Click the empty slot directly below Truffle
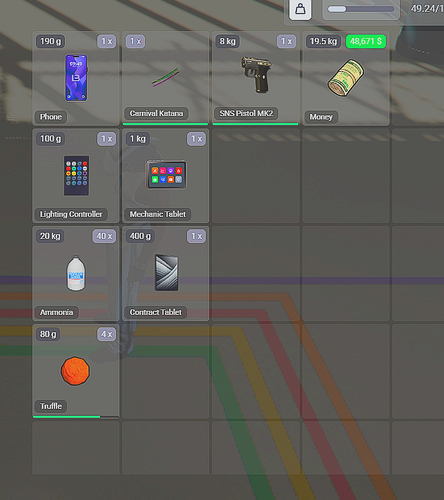 click(76, 448)
